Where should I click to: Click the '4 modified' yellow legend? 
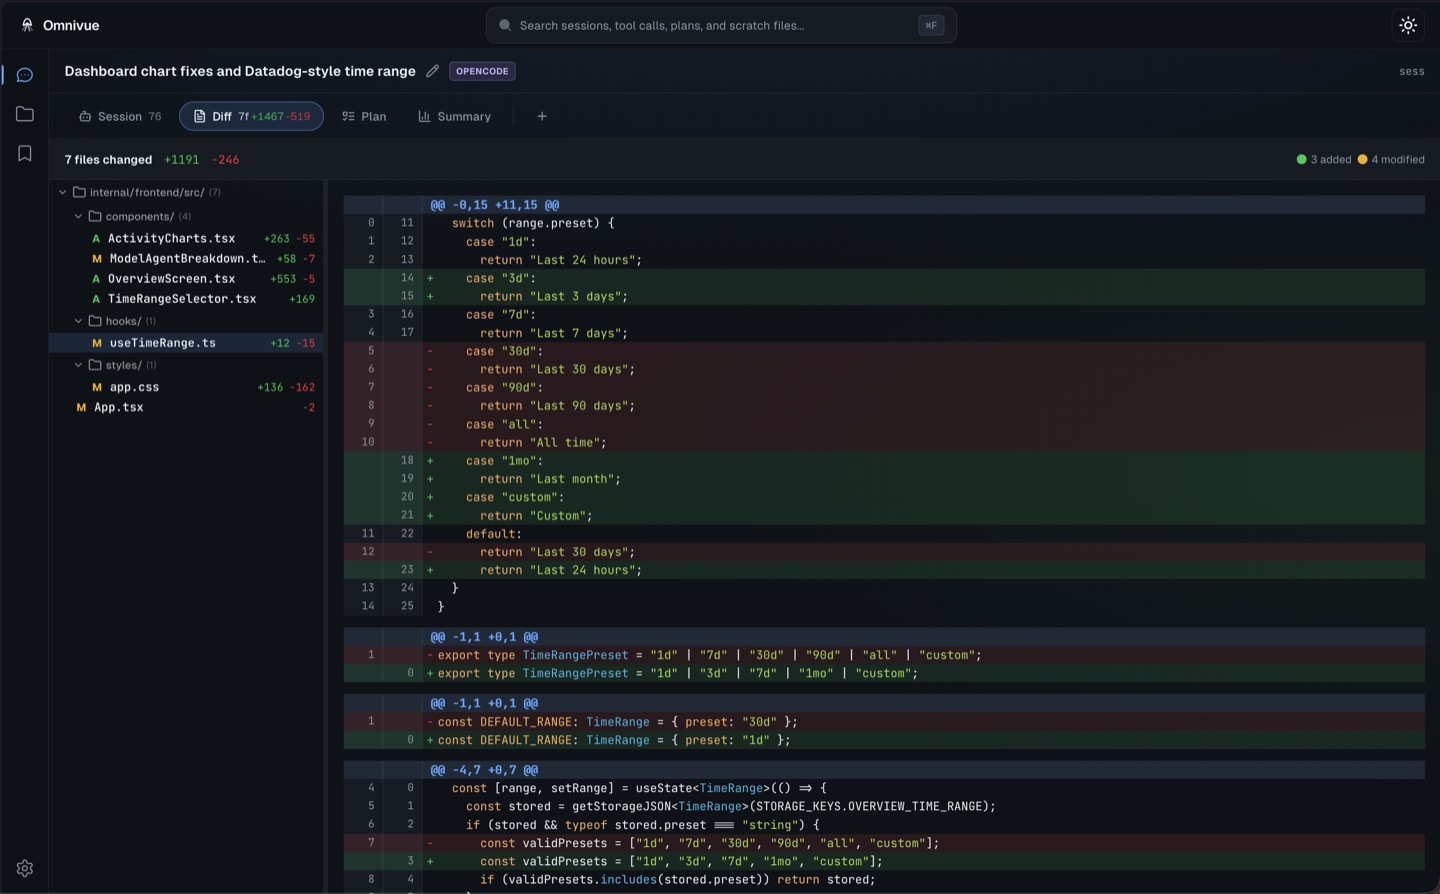(x=1391, y=159)
